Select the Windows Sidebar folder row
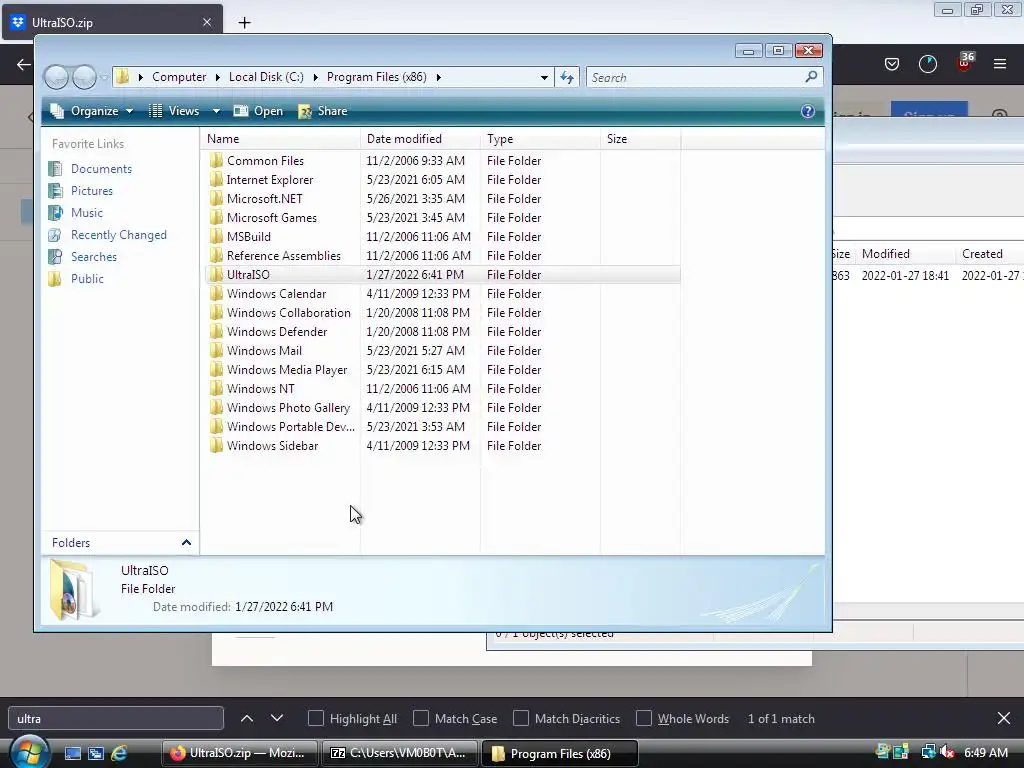This screenshot has height=768, width=1024. (443, 446)
